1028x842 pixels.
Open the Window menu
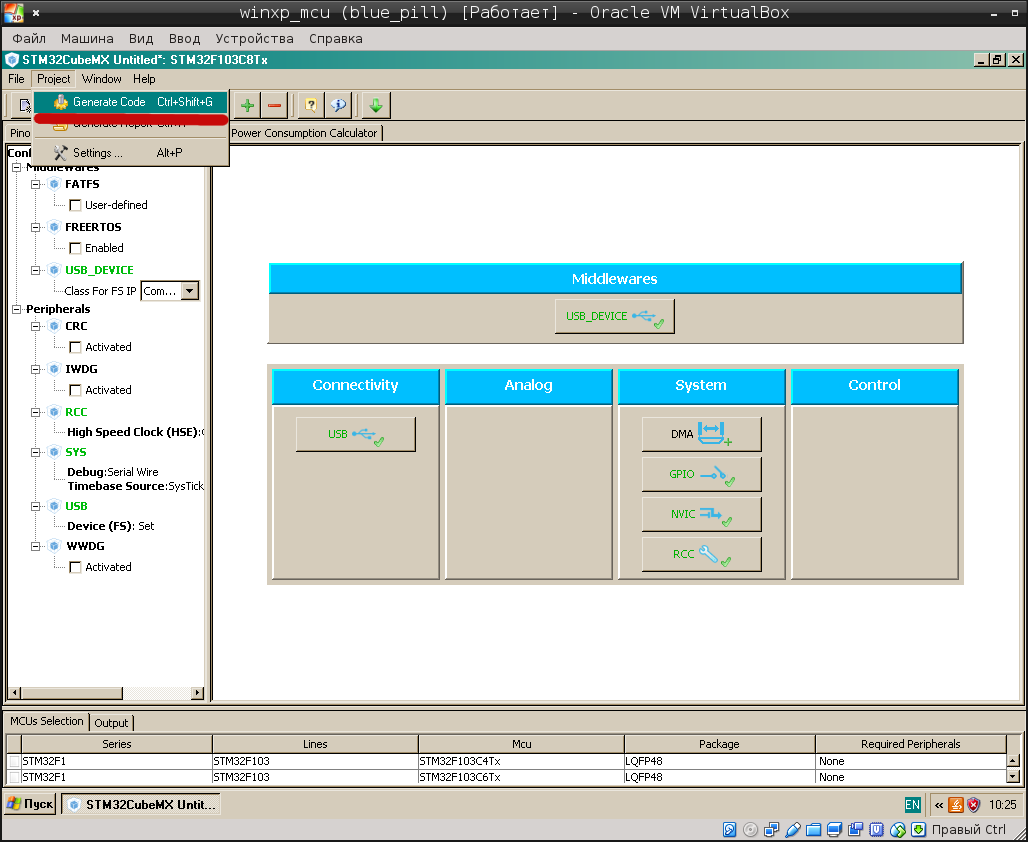tap(102, 79)
